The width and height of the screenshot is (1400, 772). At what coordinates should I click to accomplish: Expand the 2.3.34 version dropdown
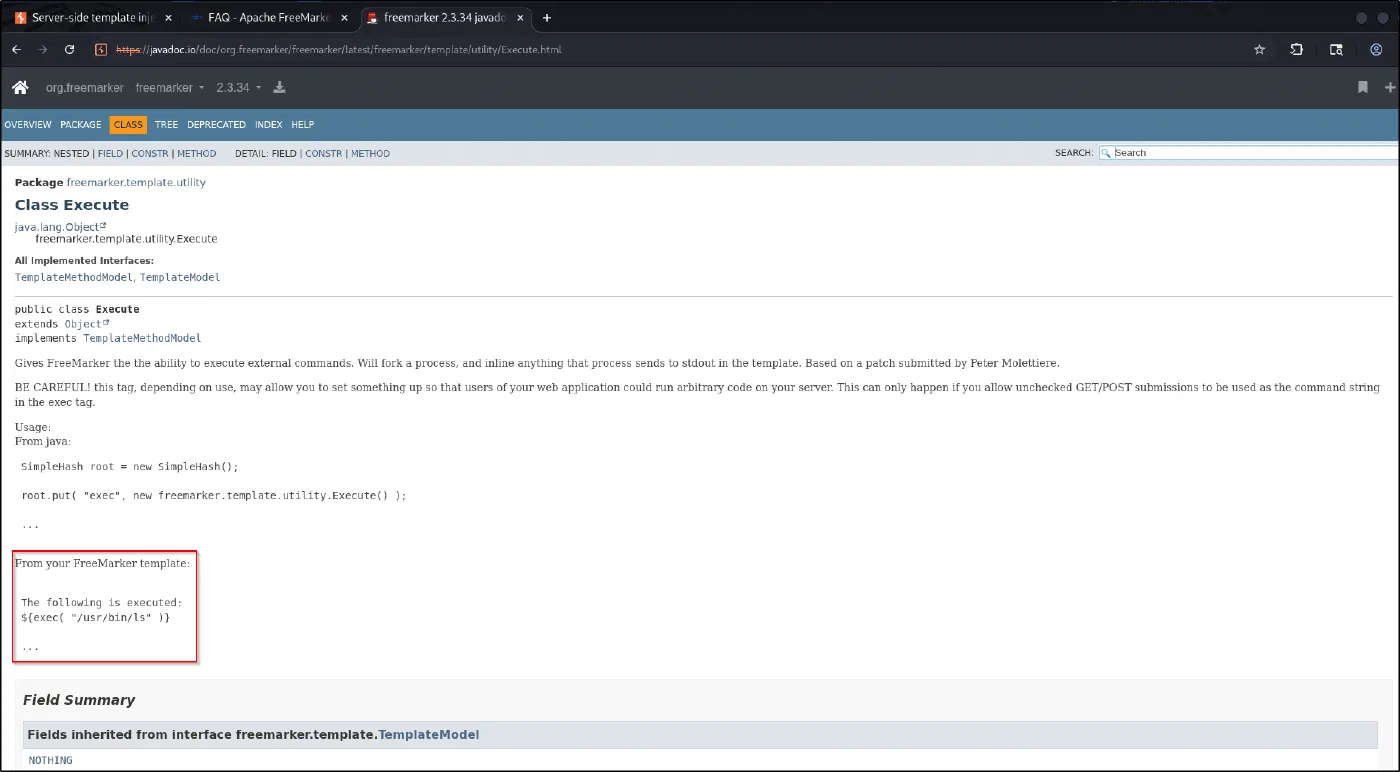[x=239, y=88]
